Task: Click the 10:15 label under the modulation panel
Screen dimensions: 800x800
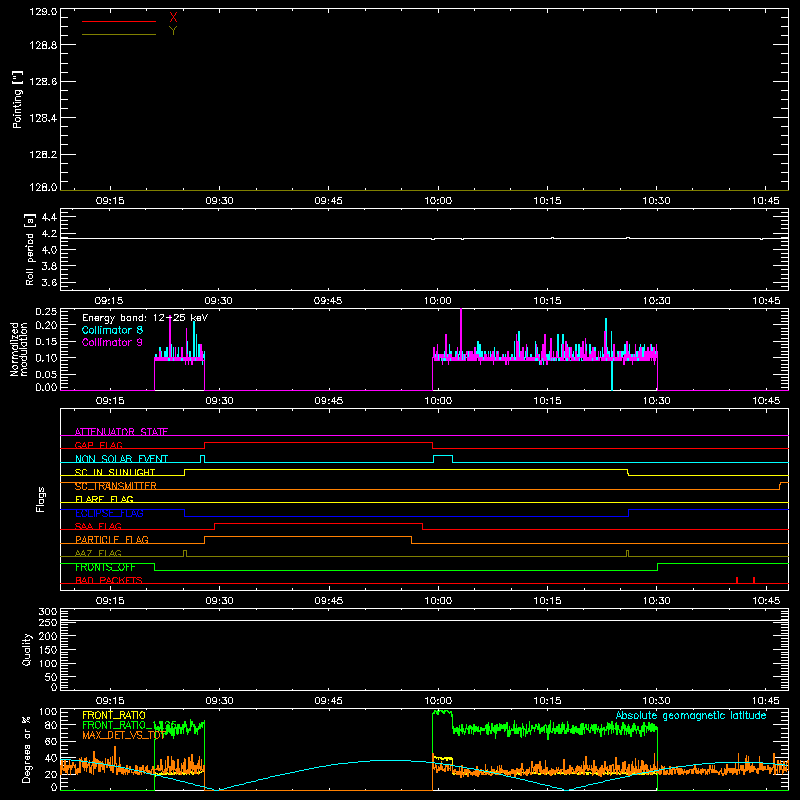Action: 547,401
